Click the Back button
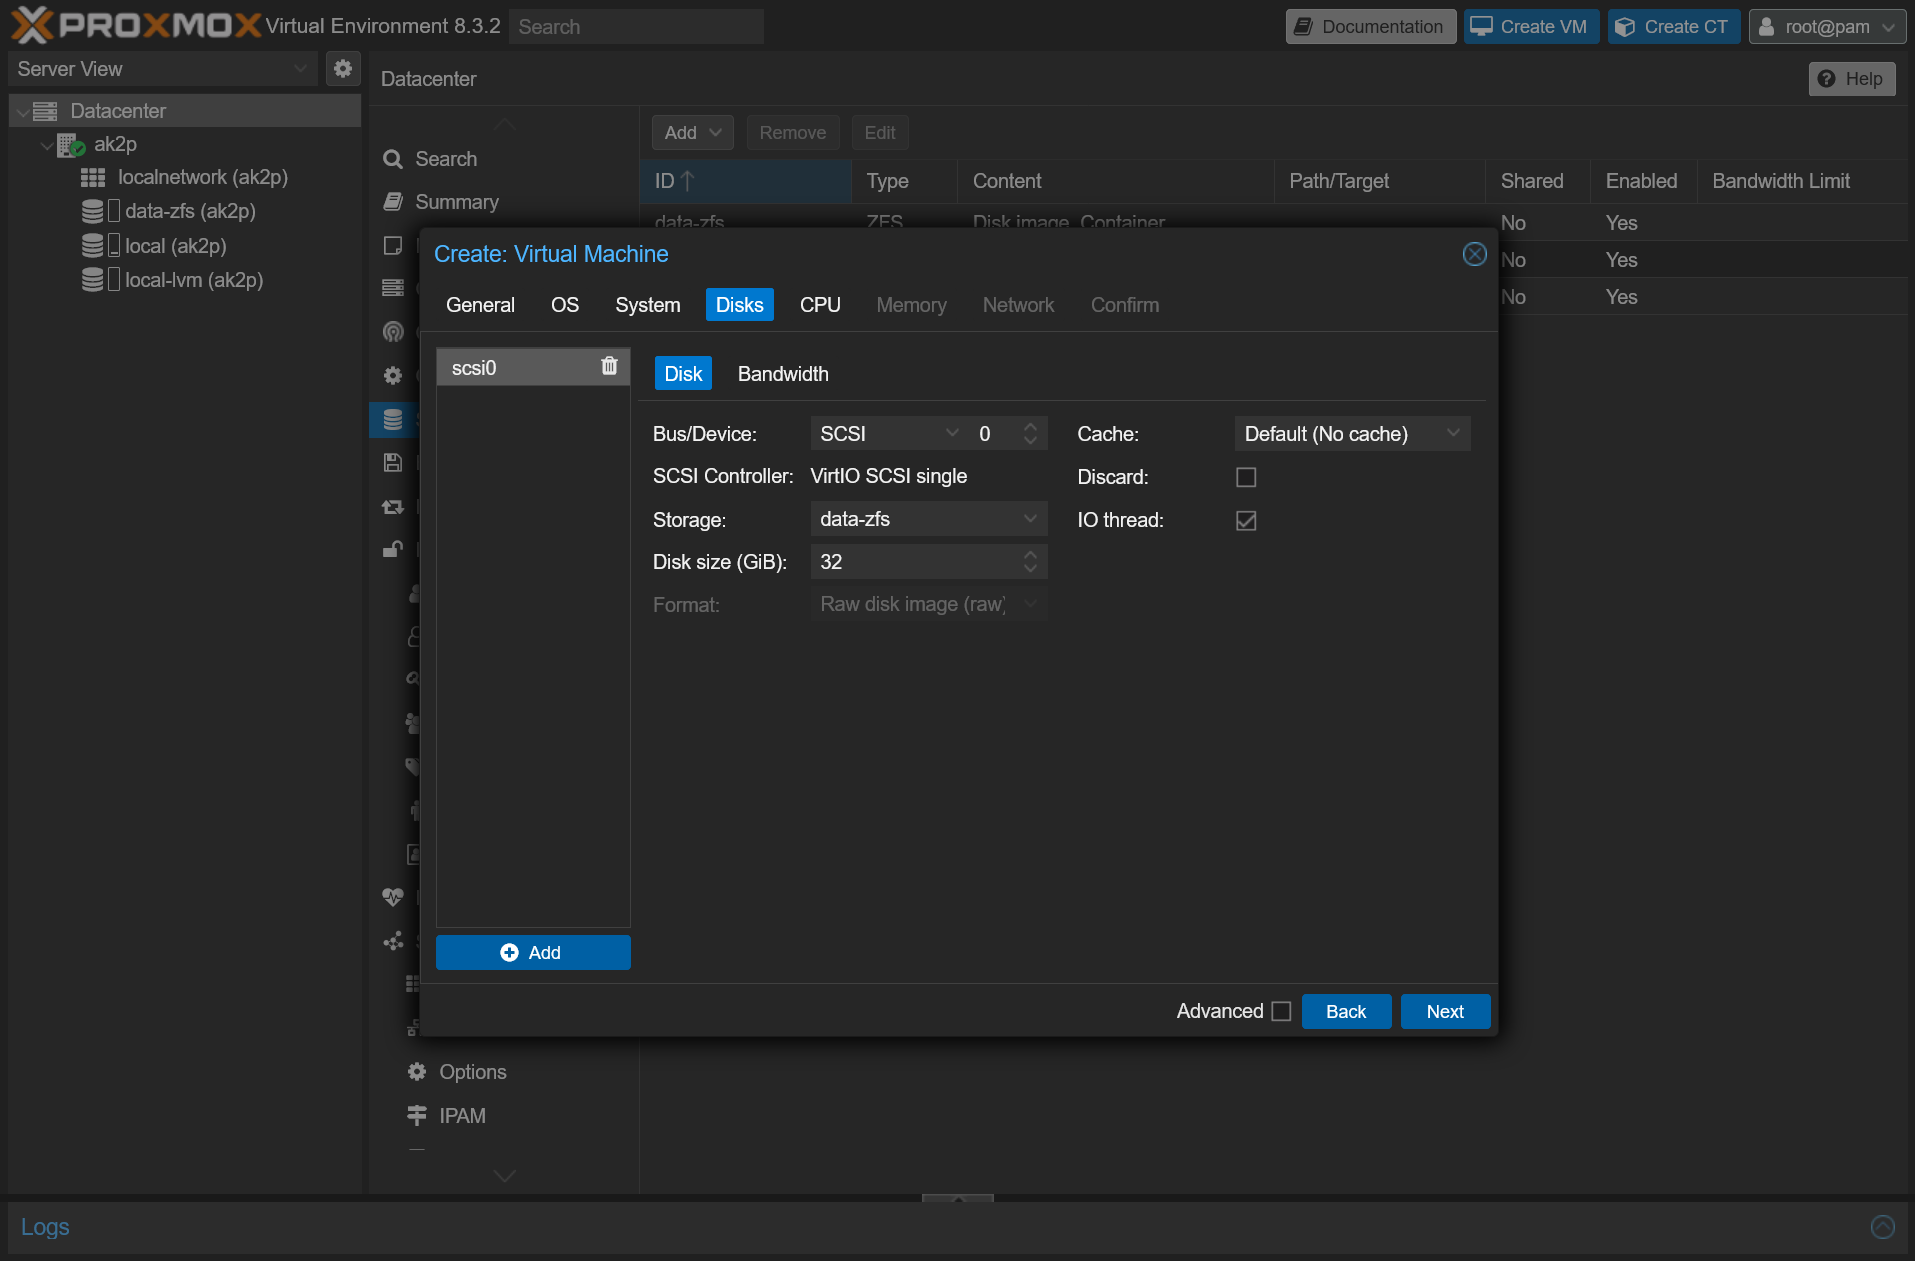1915x1261 pixels. click(x=1346, y=1012)
